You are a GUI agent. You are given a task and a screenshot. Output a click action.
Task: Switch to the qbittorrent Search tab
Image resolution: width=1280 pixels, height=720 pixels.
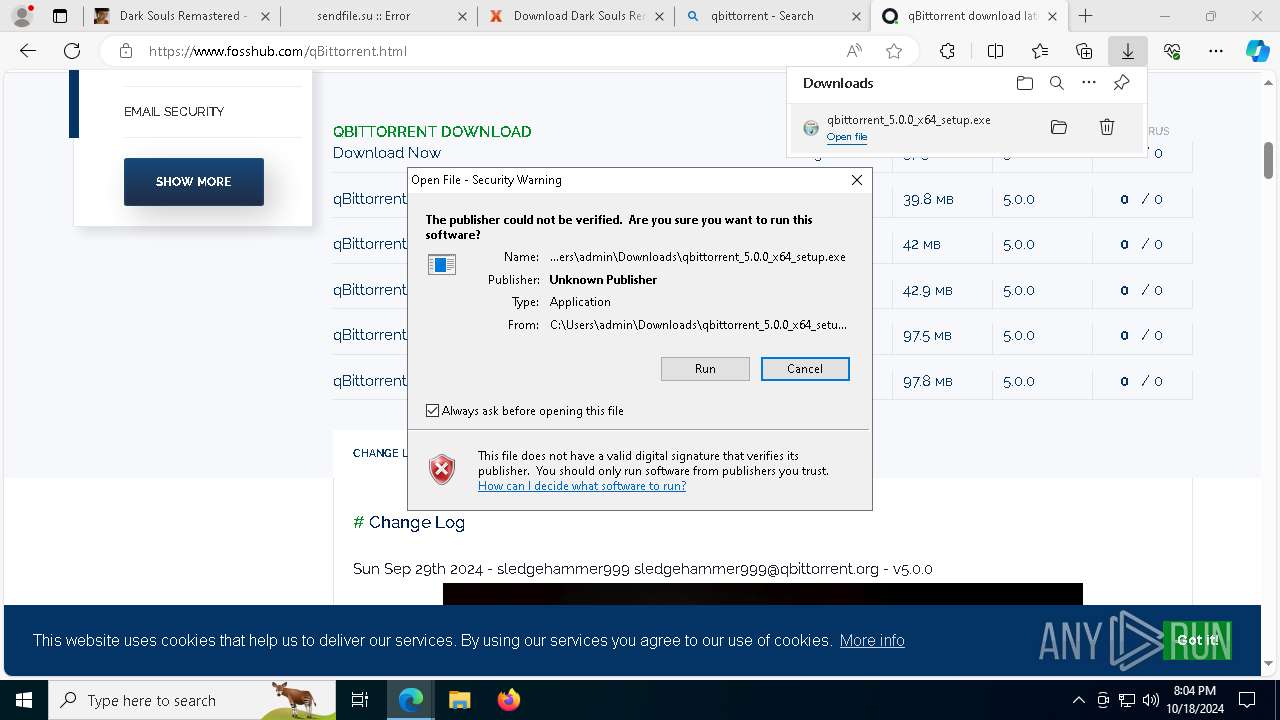[x=772, y=16]
